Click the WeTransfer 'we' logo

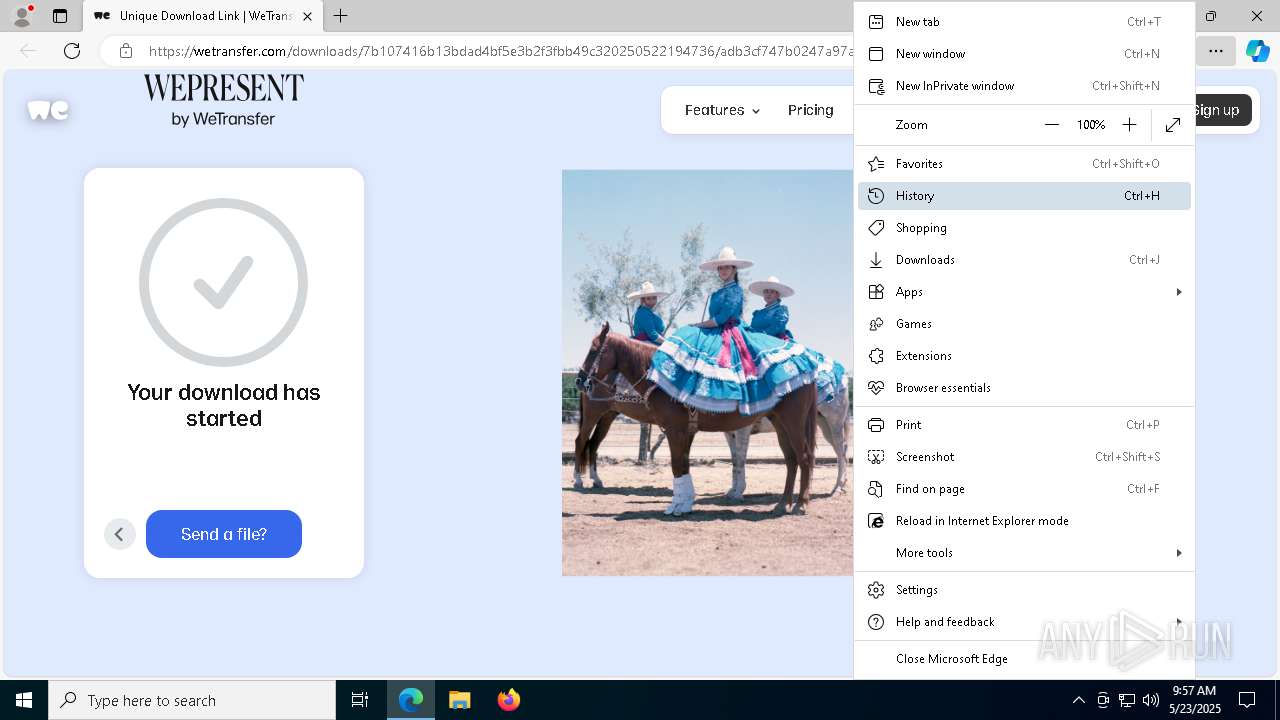click(48, 110)
